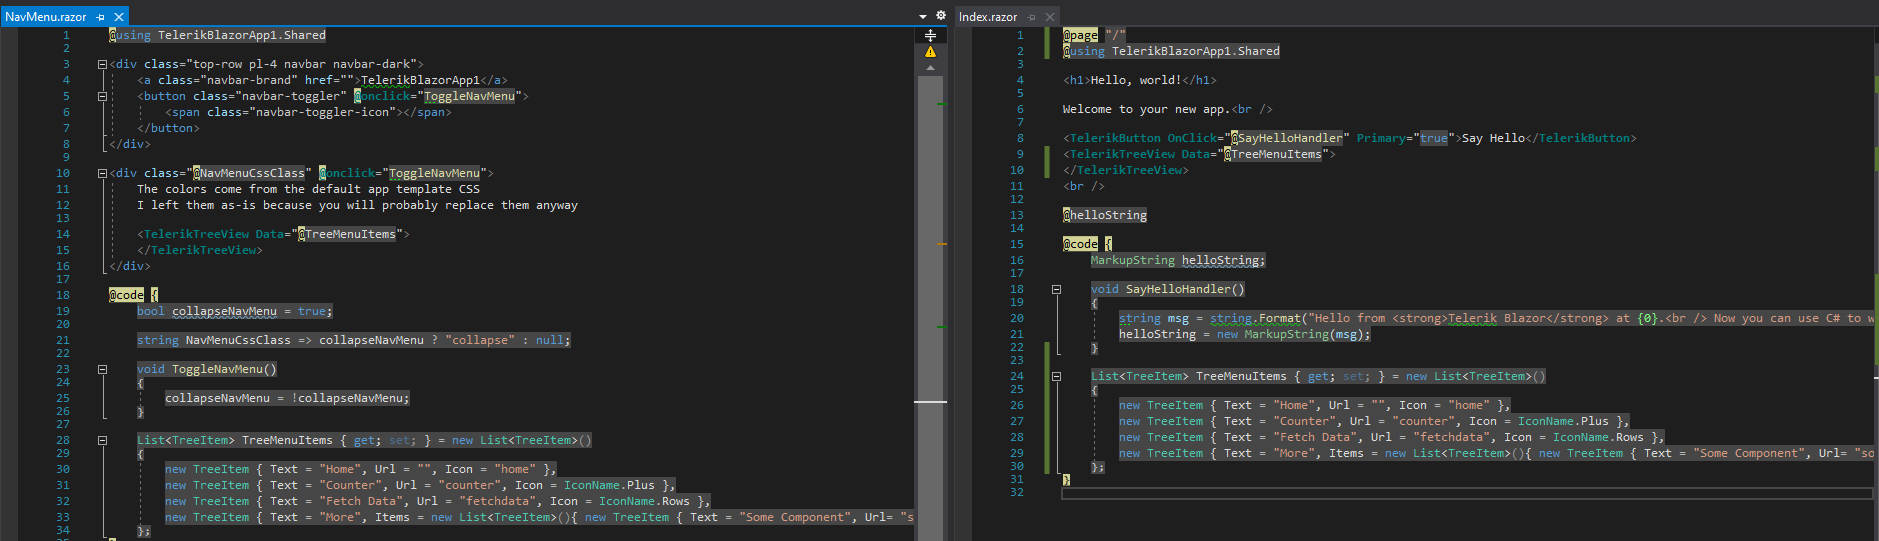
Task: Collapse the SayHelloHandler method in Index.razor
Action: coord(1056,289)
